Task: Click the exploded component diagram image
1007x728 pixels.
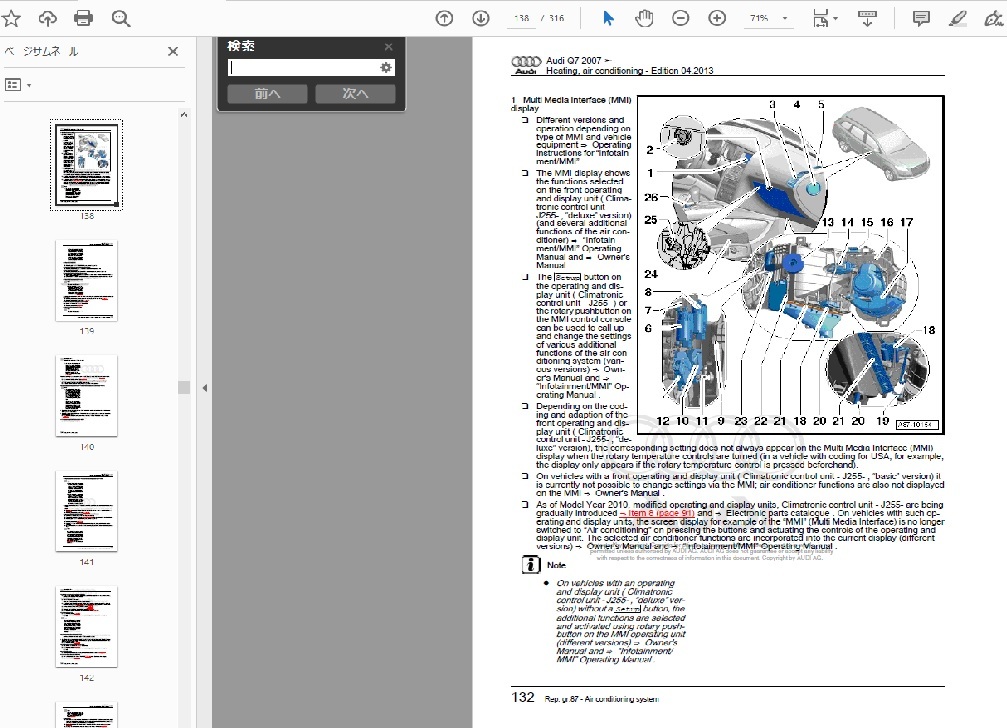Action: click(791, 264)
